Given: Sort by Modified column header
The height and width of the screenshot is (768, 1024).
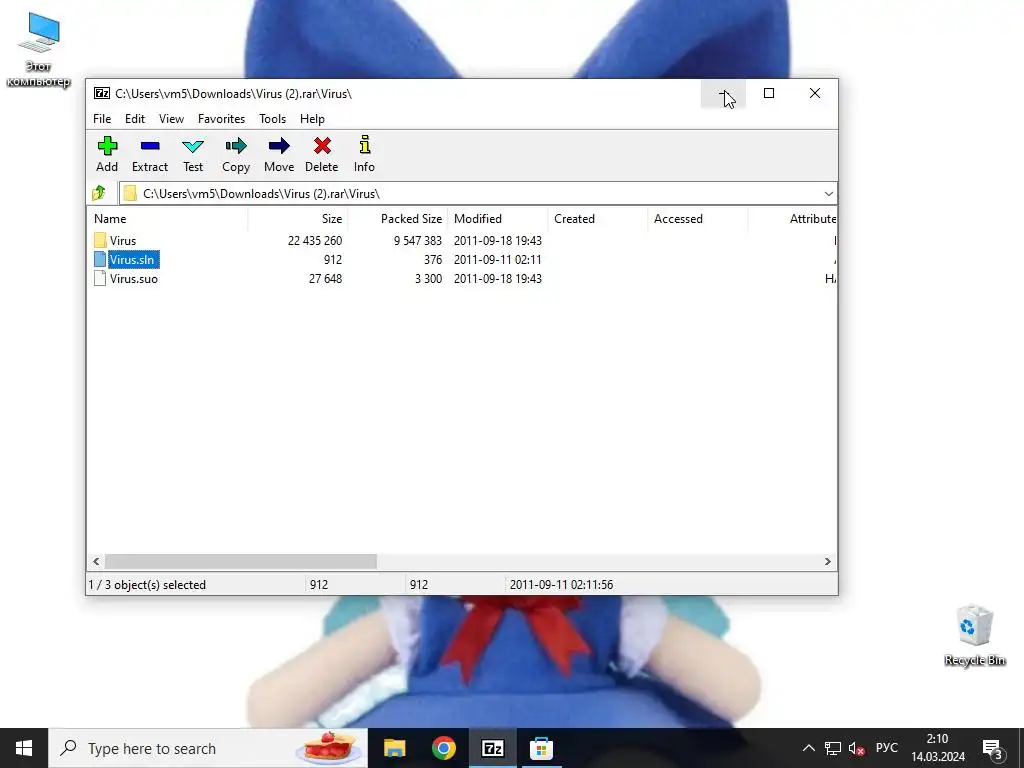Looking at the screenshot, I should click(498, 219).
